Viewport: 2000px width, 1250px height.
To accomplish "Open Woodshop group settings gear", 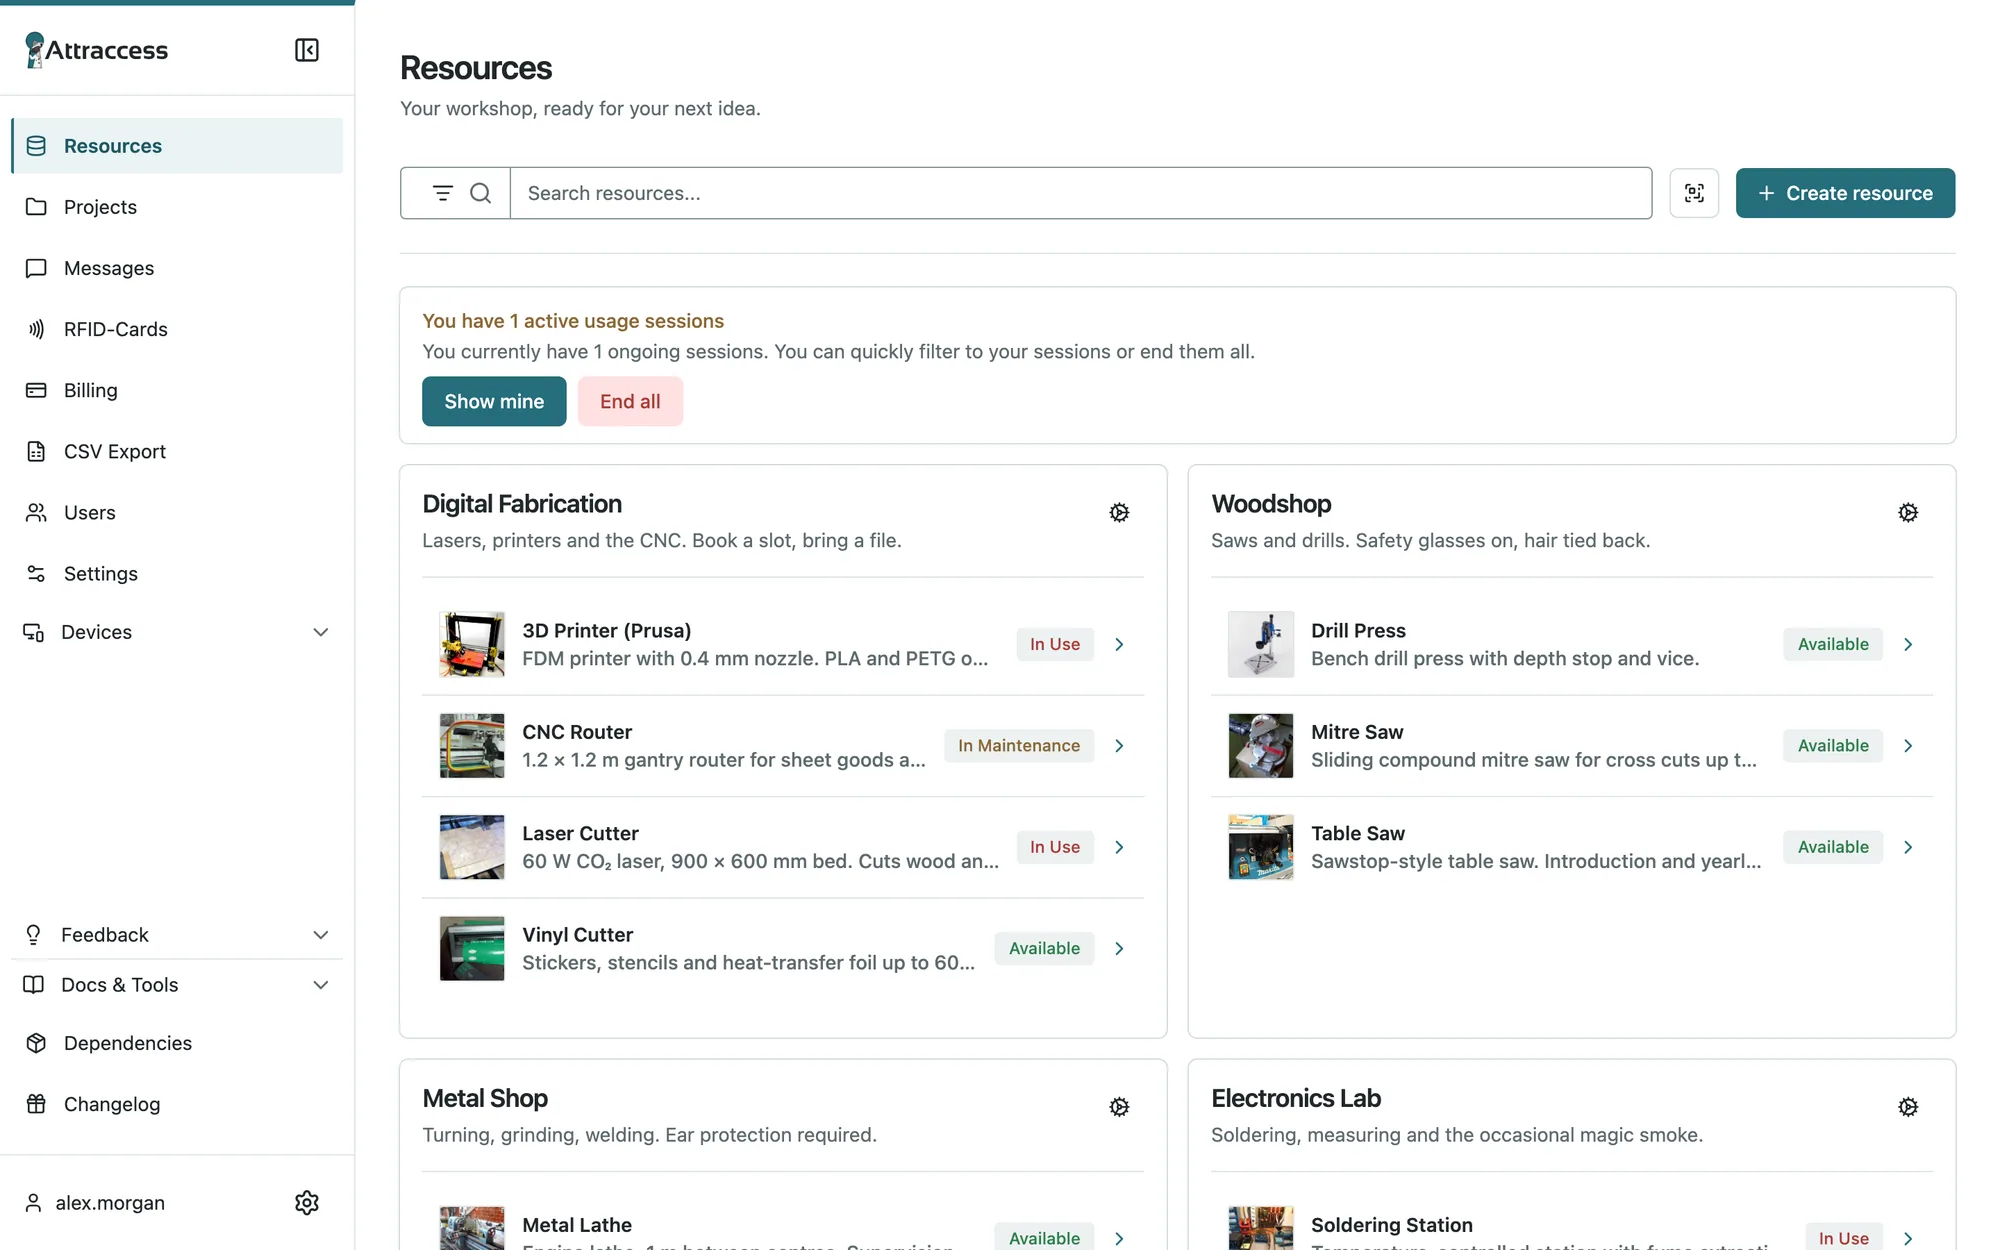I will pyautogui.click(x=1908, y=513).
